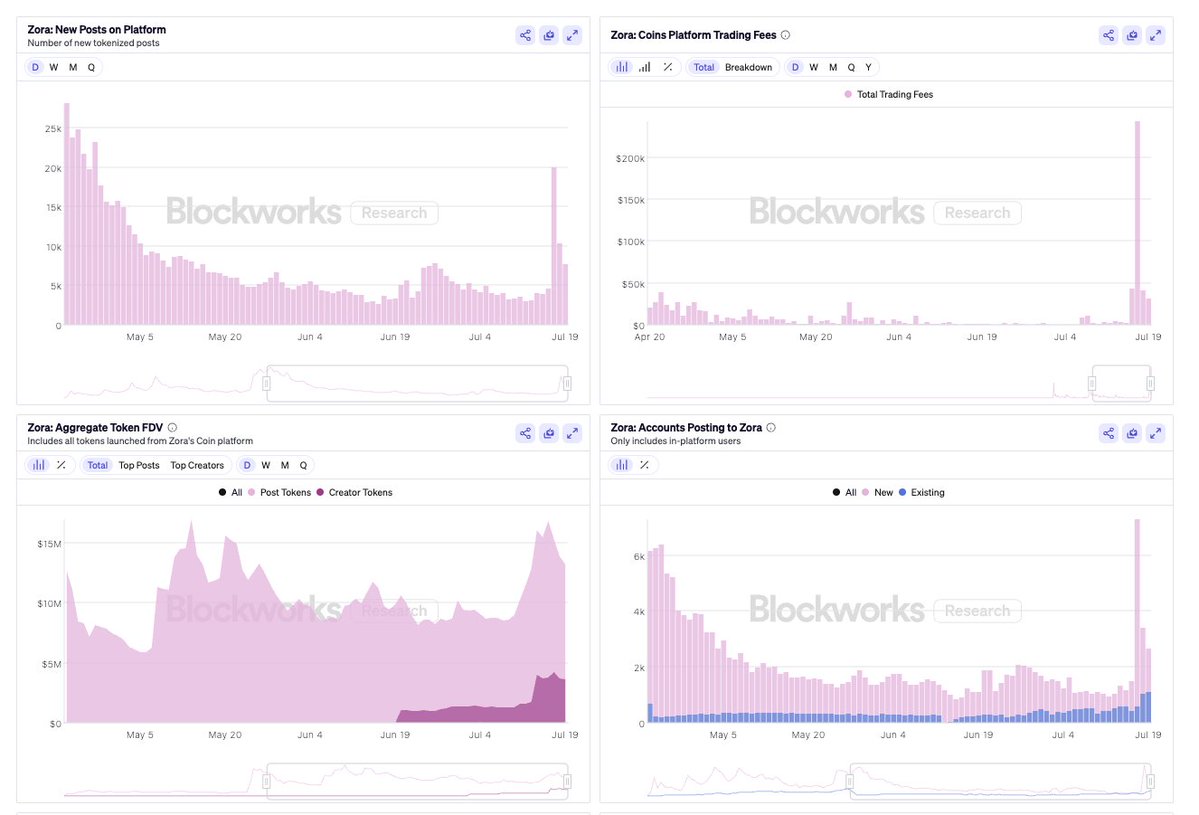Toggle Post Tokens legend series
Screen dimensions: 1199x815
[279, 492]
